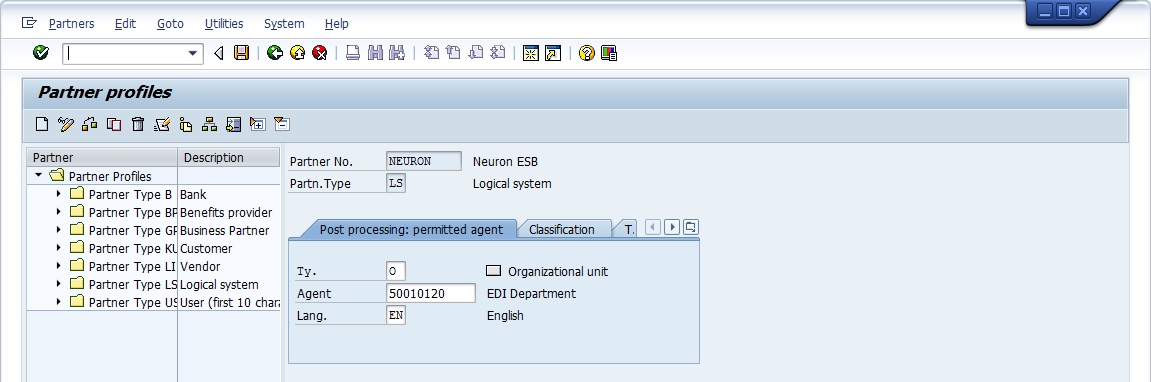Expand Partner Type B Bank node
Viewport: 1151px width, 382px height.
[59, 194]
